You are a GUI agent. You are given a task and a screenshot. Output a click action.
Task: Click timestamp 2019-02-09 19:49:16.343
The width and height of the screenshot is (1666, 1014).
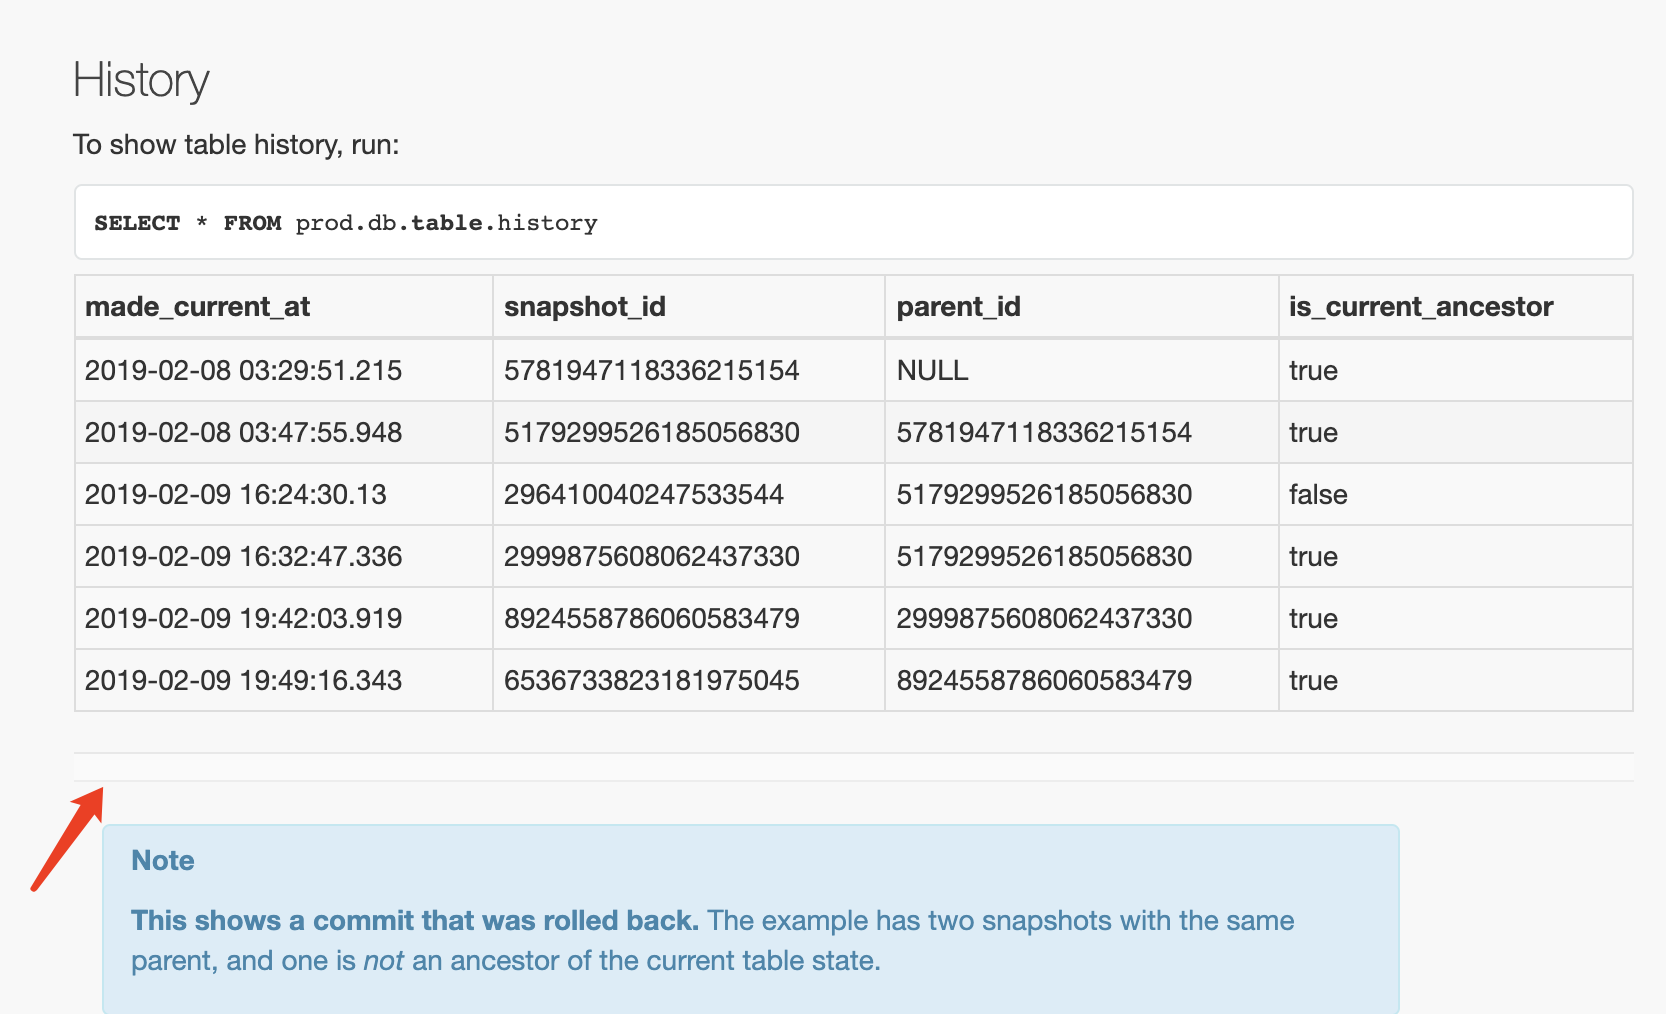(243, 680)
